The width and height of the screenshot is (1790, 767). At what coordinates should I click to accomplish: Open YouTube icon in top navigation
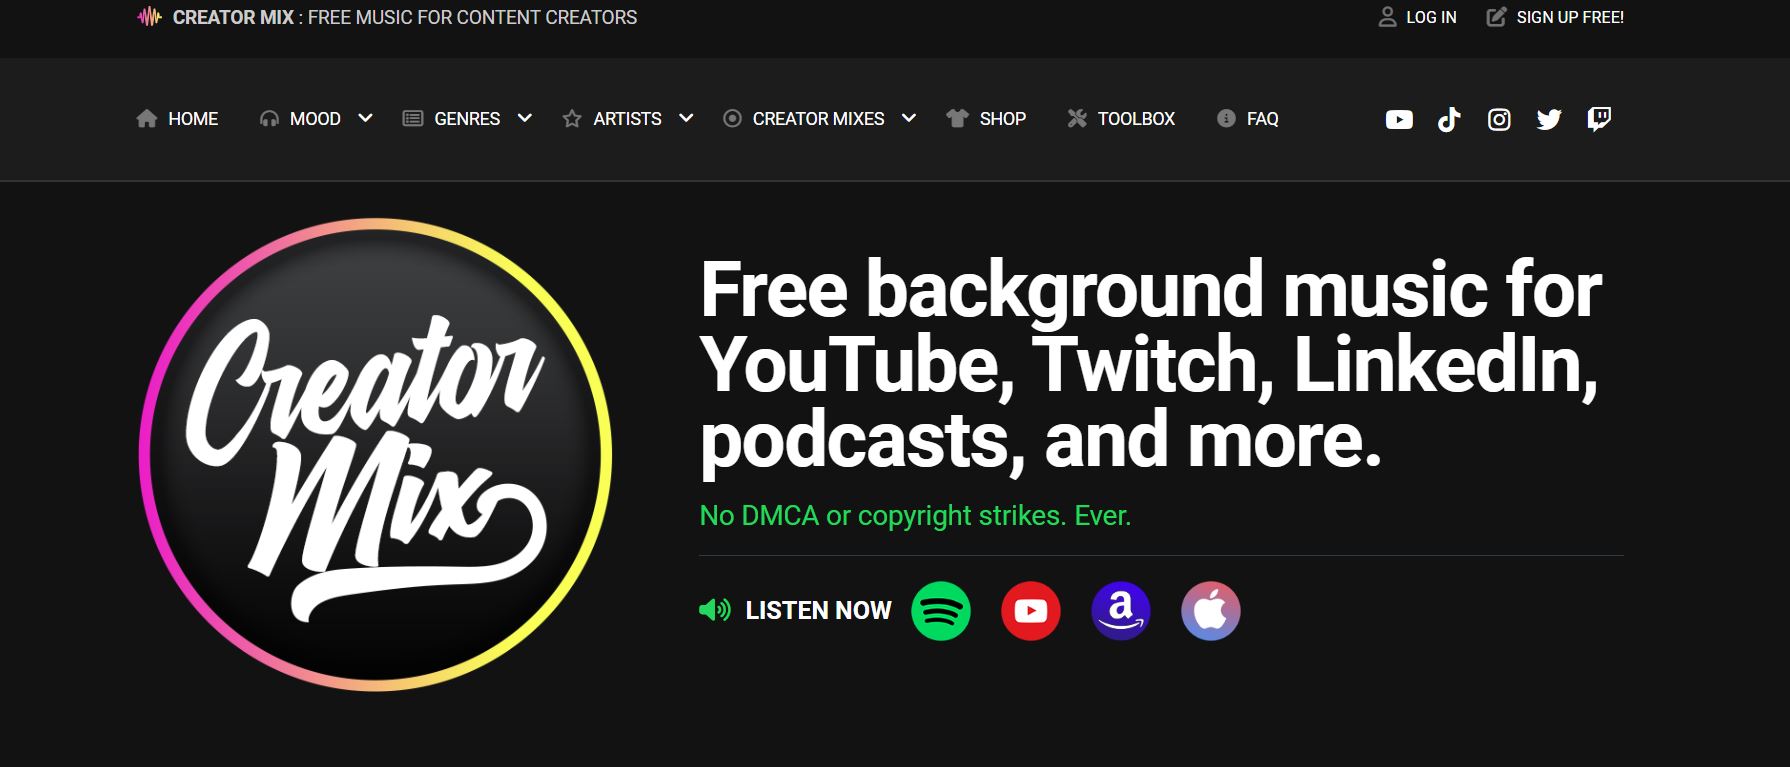point(1399,120)
